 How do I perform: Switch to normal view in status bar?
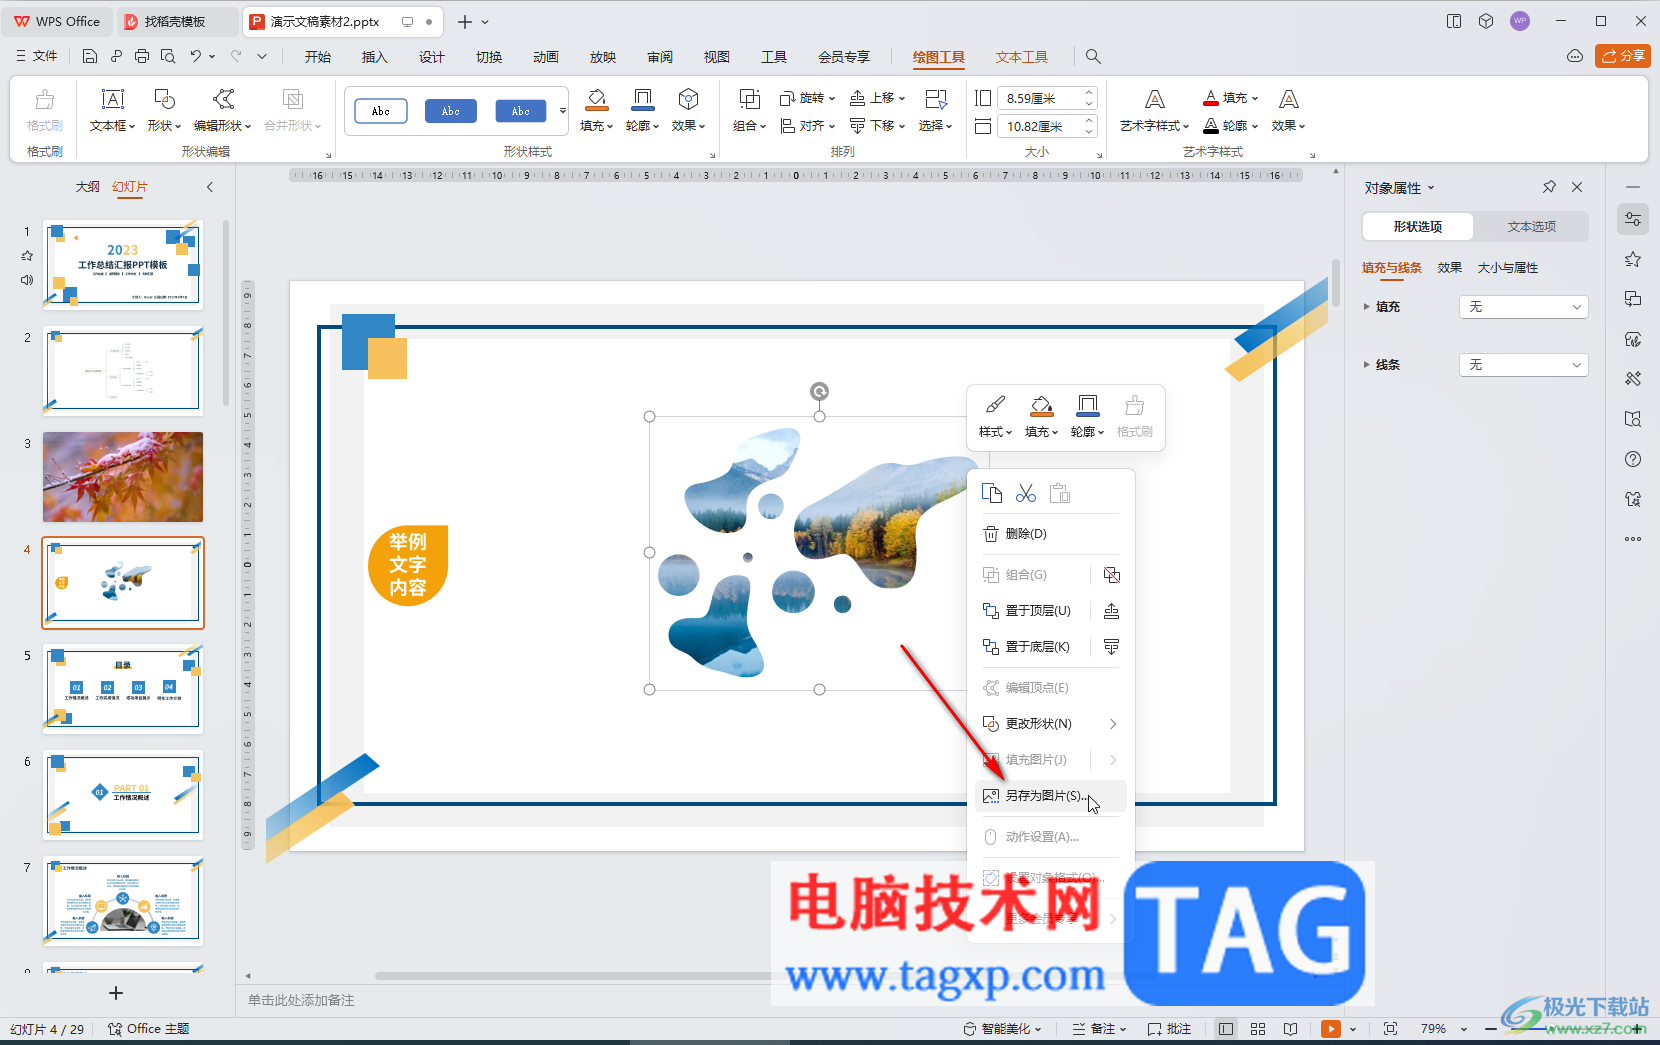click(1226, 1028)
